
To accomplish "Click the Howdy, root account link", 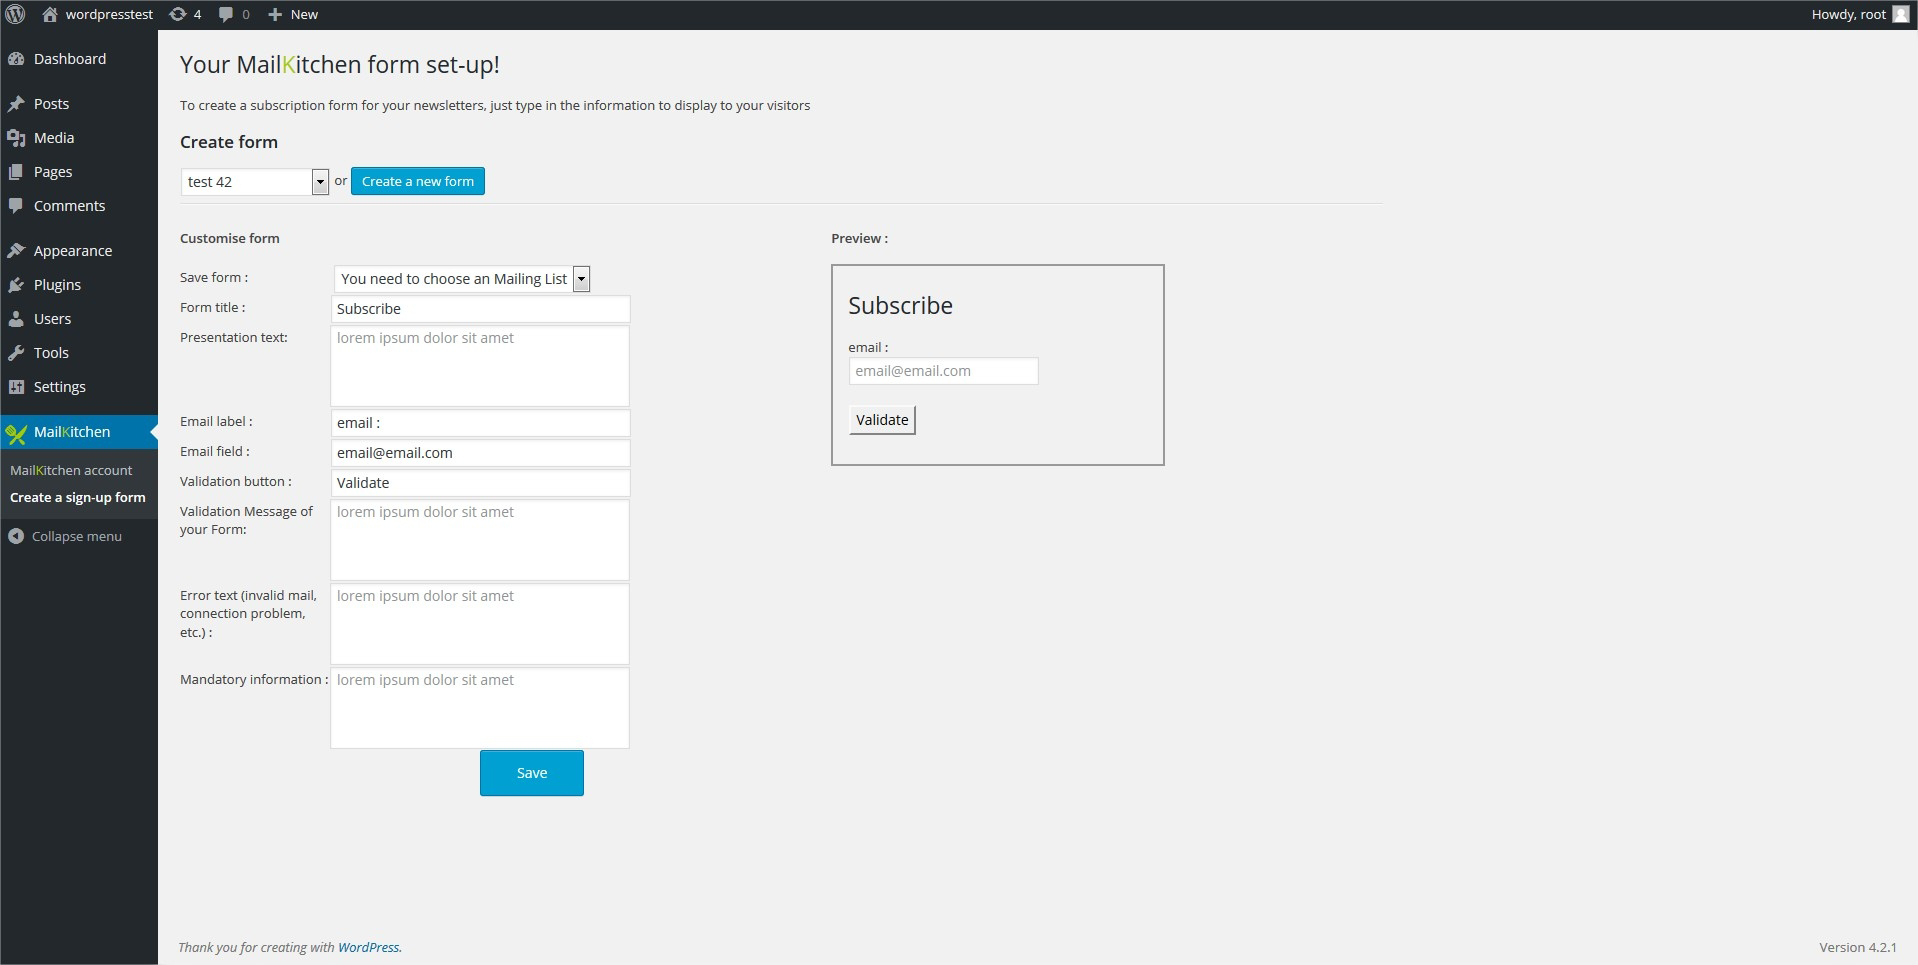I will pos(1849,14).
